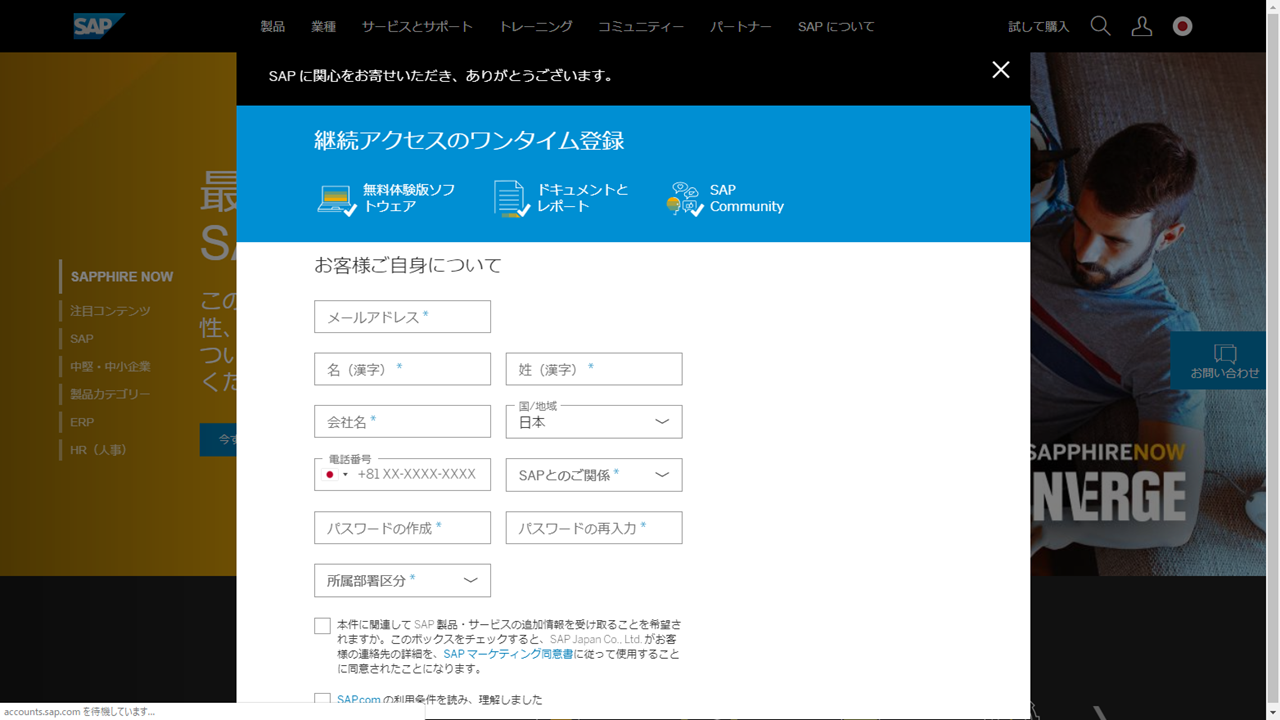Screen dimensions: 1280x720
Task: Enable the SAP 製品・サービス情報受け取り checkbox
Action: pos(322,625)
